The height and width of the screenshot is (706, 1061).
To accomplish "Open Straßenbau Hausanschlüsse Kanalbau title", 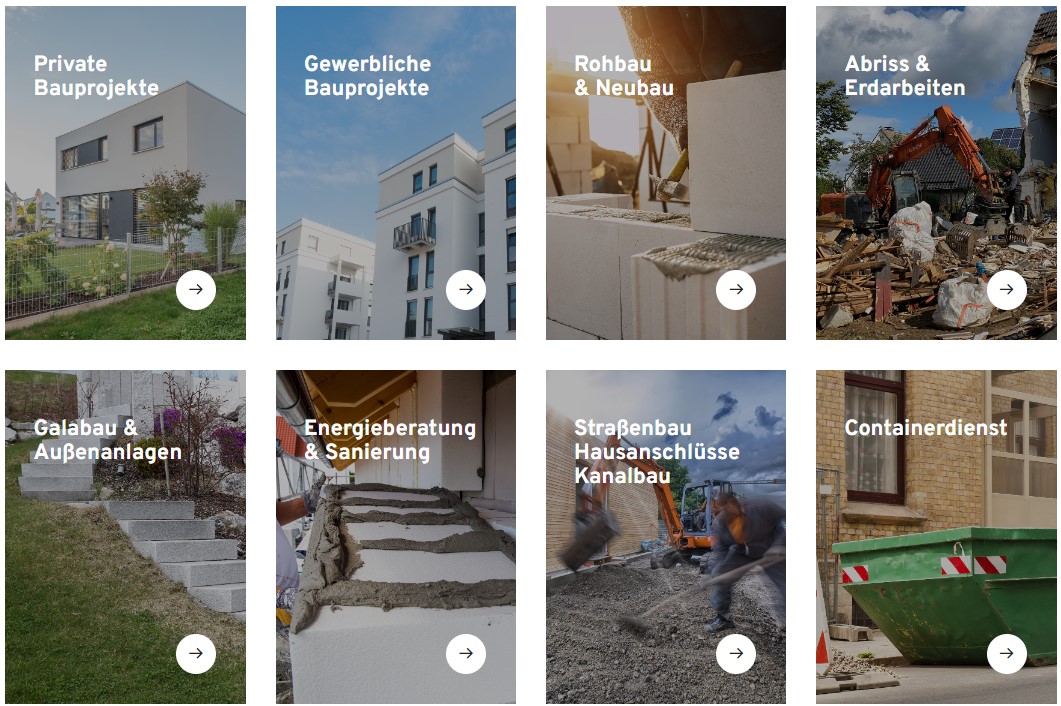I will [656, 451].
